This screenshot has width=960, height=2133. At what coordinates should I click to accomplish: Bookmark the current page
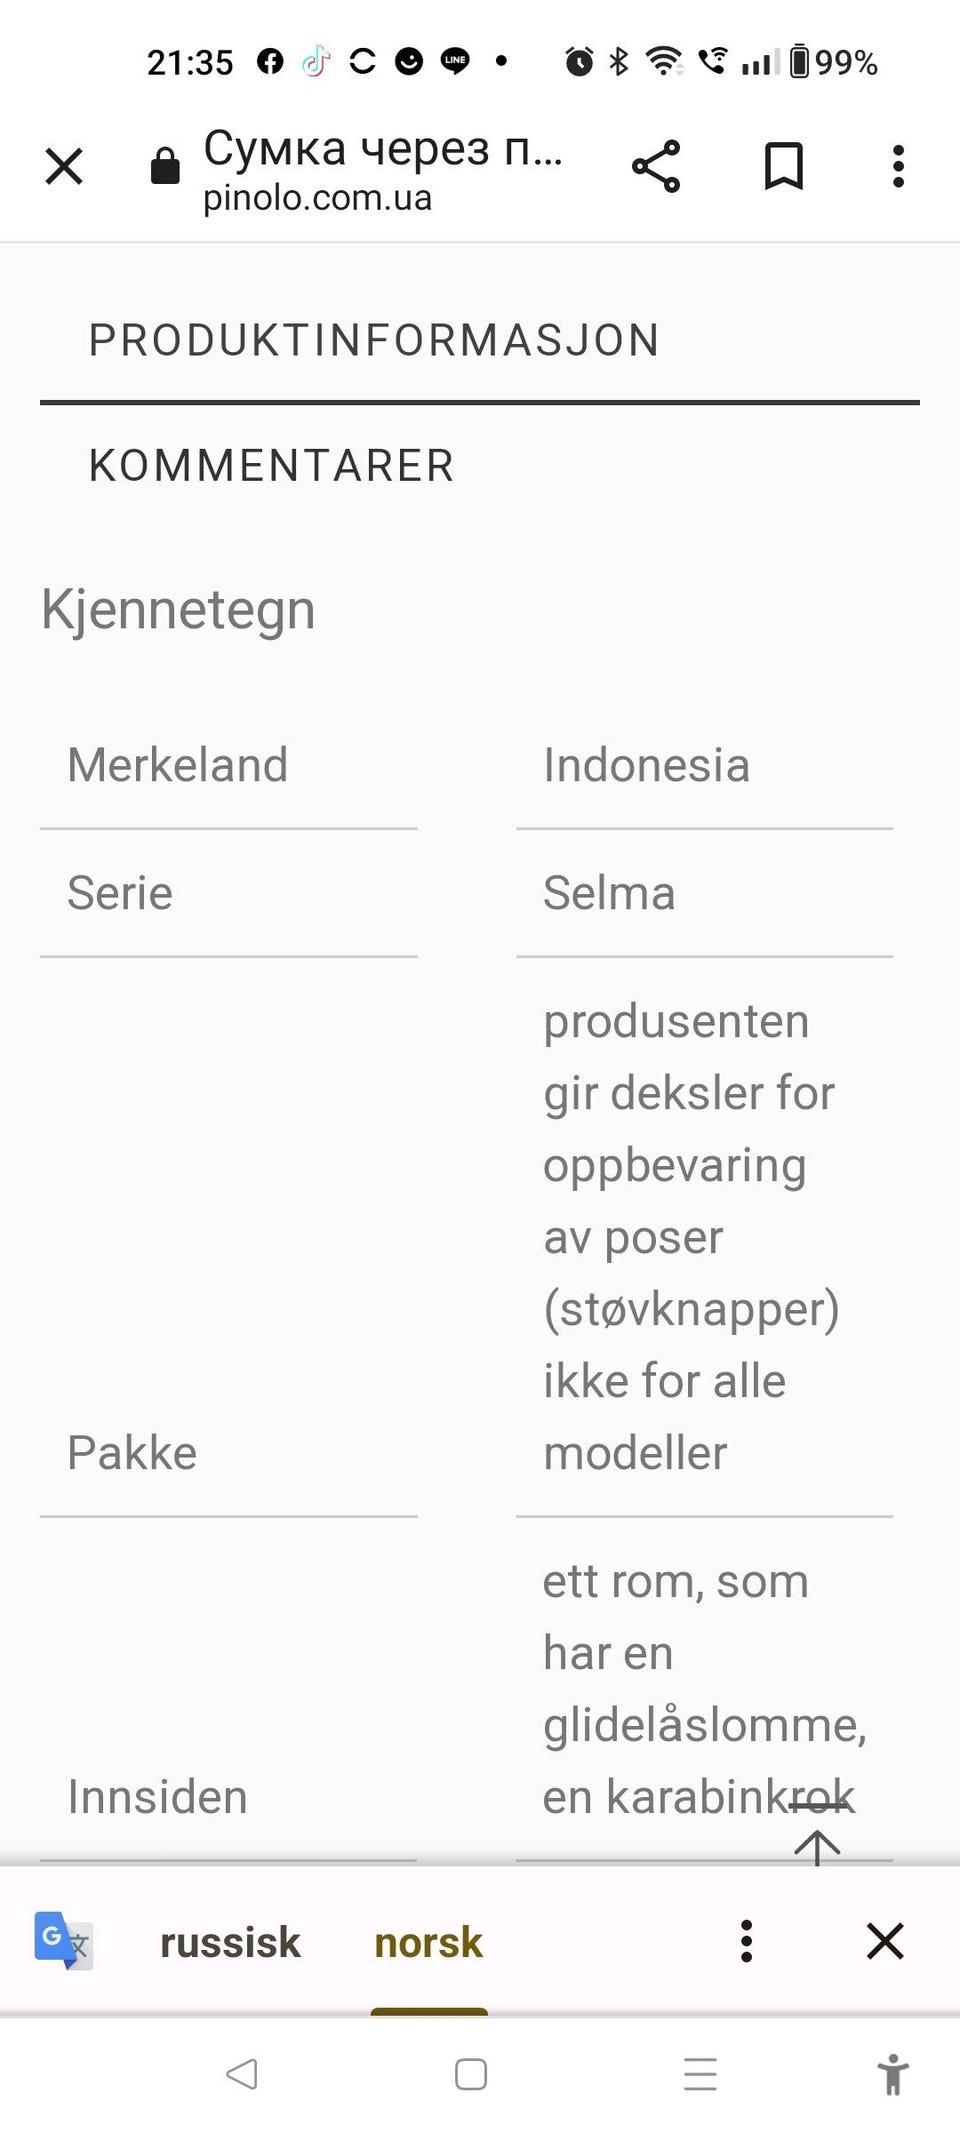[x=784, y=166]
